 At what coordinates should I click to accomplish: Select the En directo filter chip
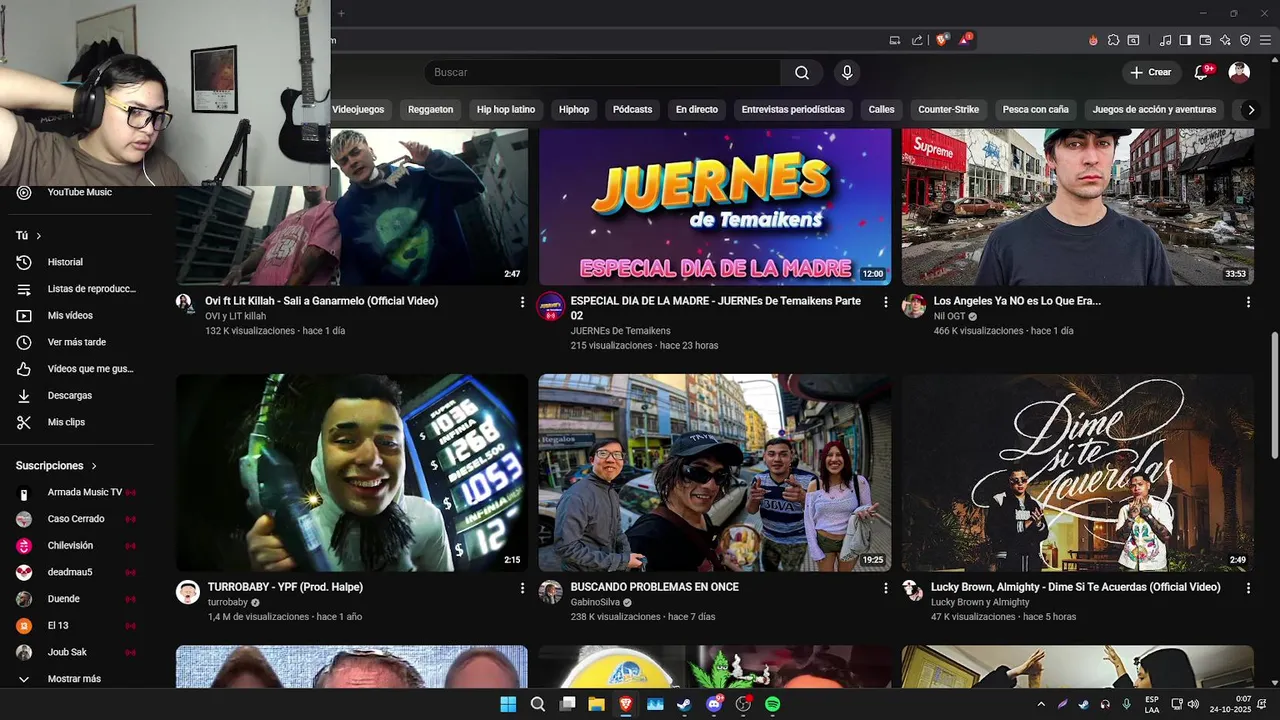[697, 109]
